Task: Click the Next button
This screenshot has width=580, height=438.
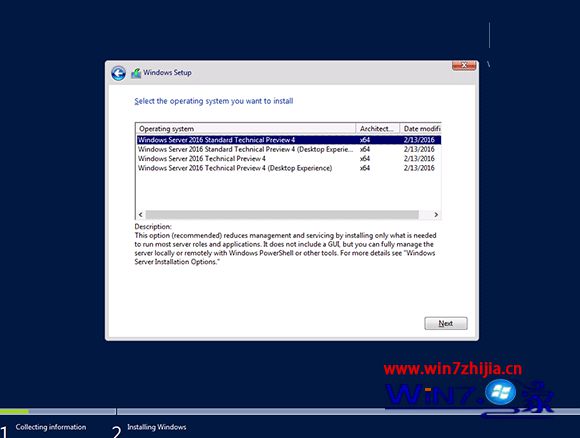Action: coord(446,323)
